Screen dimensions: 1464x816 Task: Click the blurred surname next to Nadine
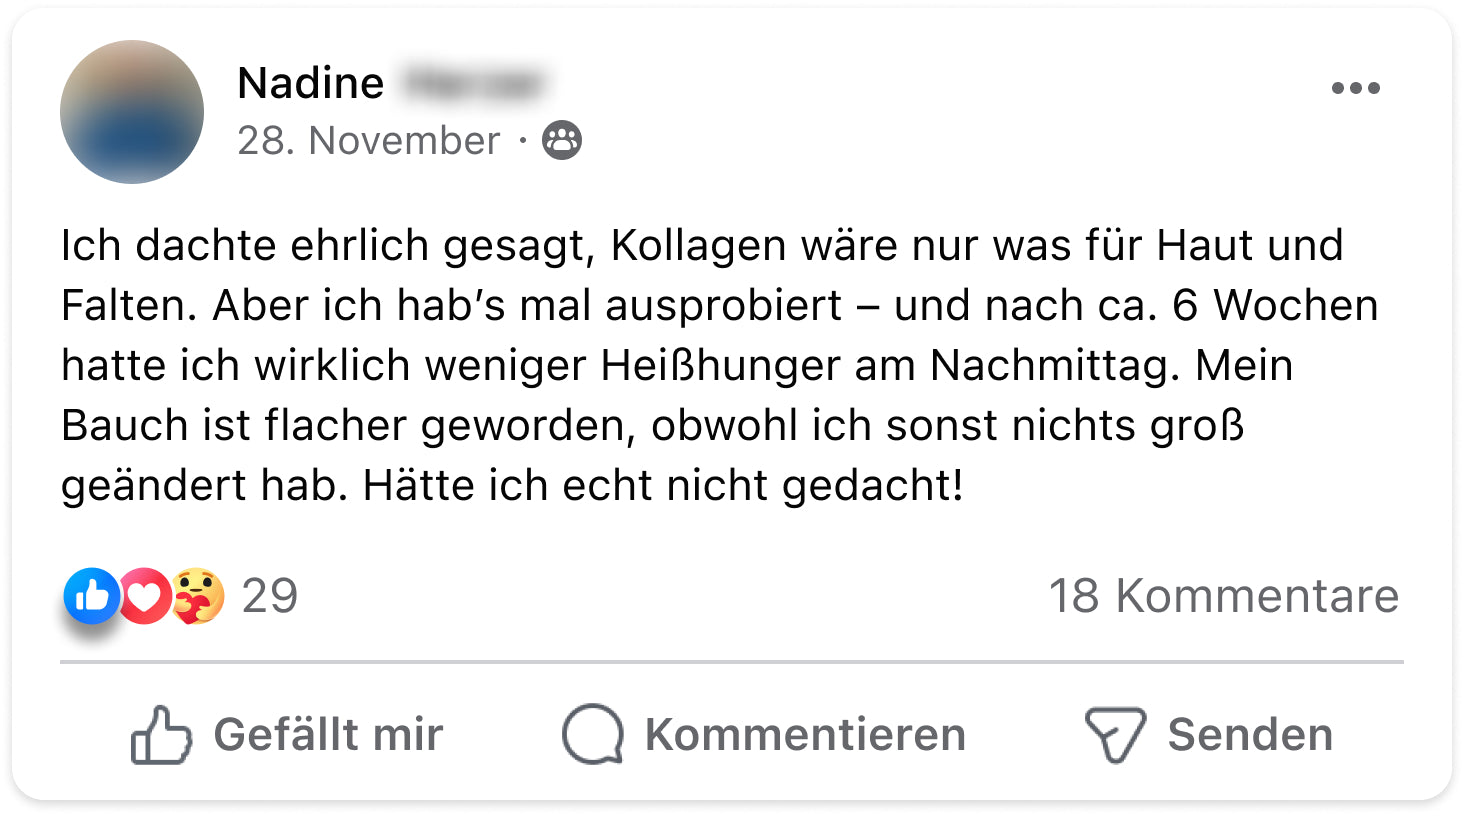(472, 83)
